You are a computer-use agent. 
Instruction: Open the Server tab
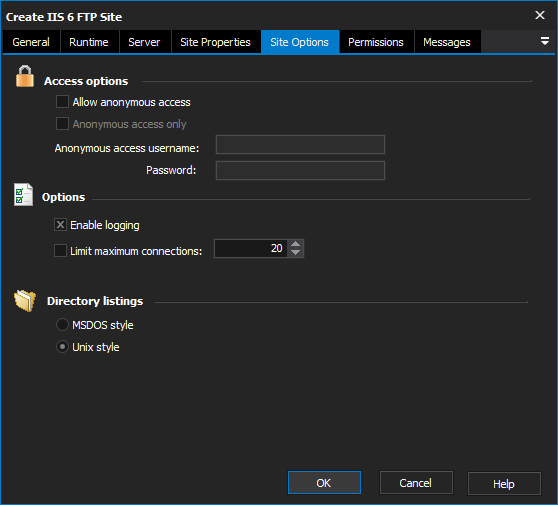[x=145, y=42]
